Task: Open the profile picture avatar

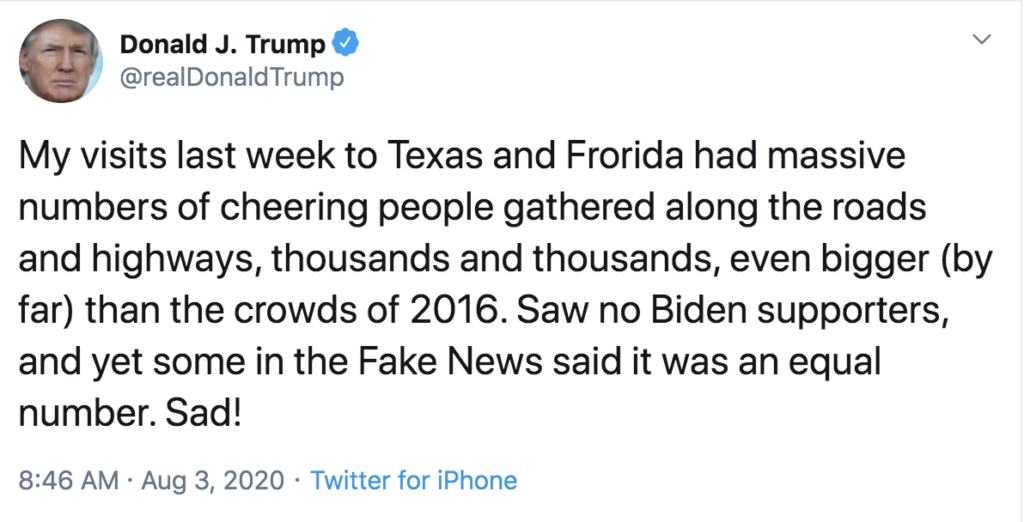Action: pyautogui.click(x=60, y=60)
